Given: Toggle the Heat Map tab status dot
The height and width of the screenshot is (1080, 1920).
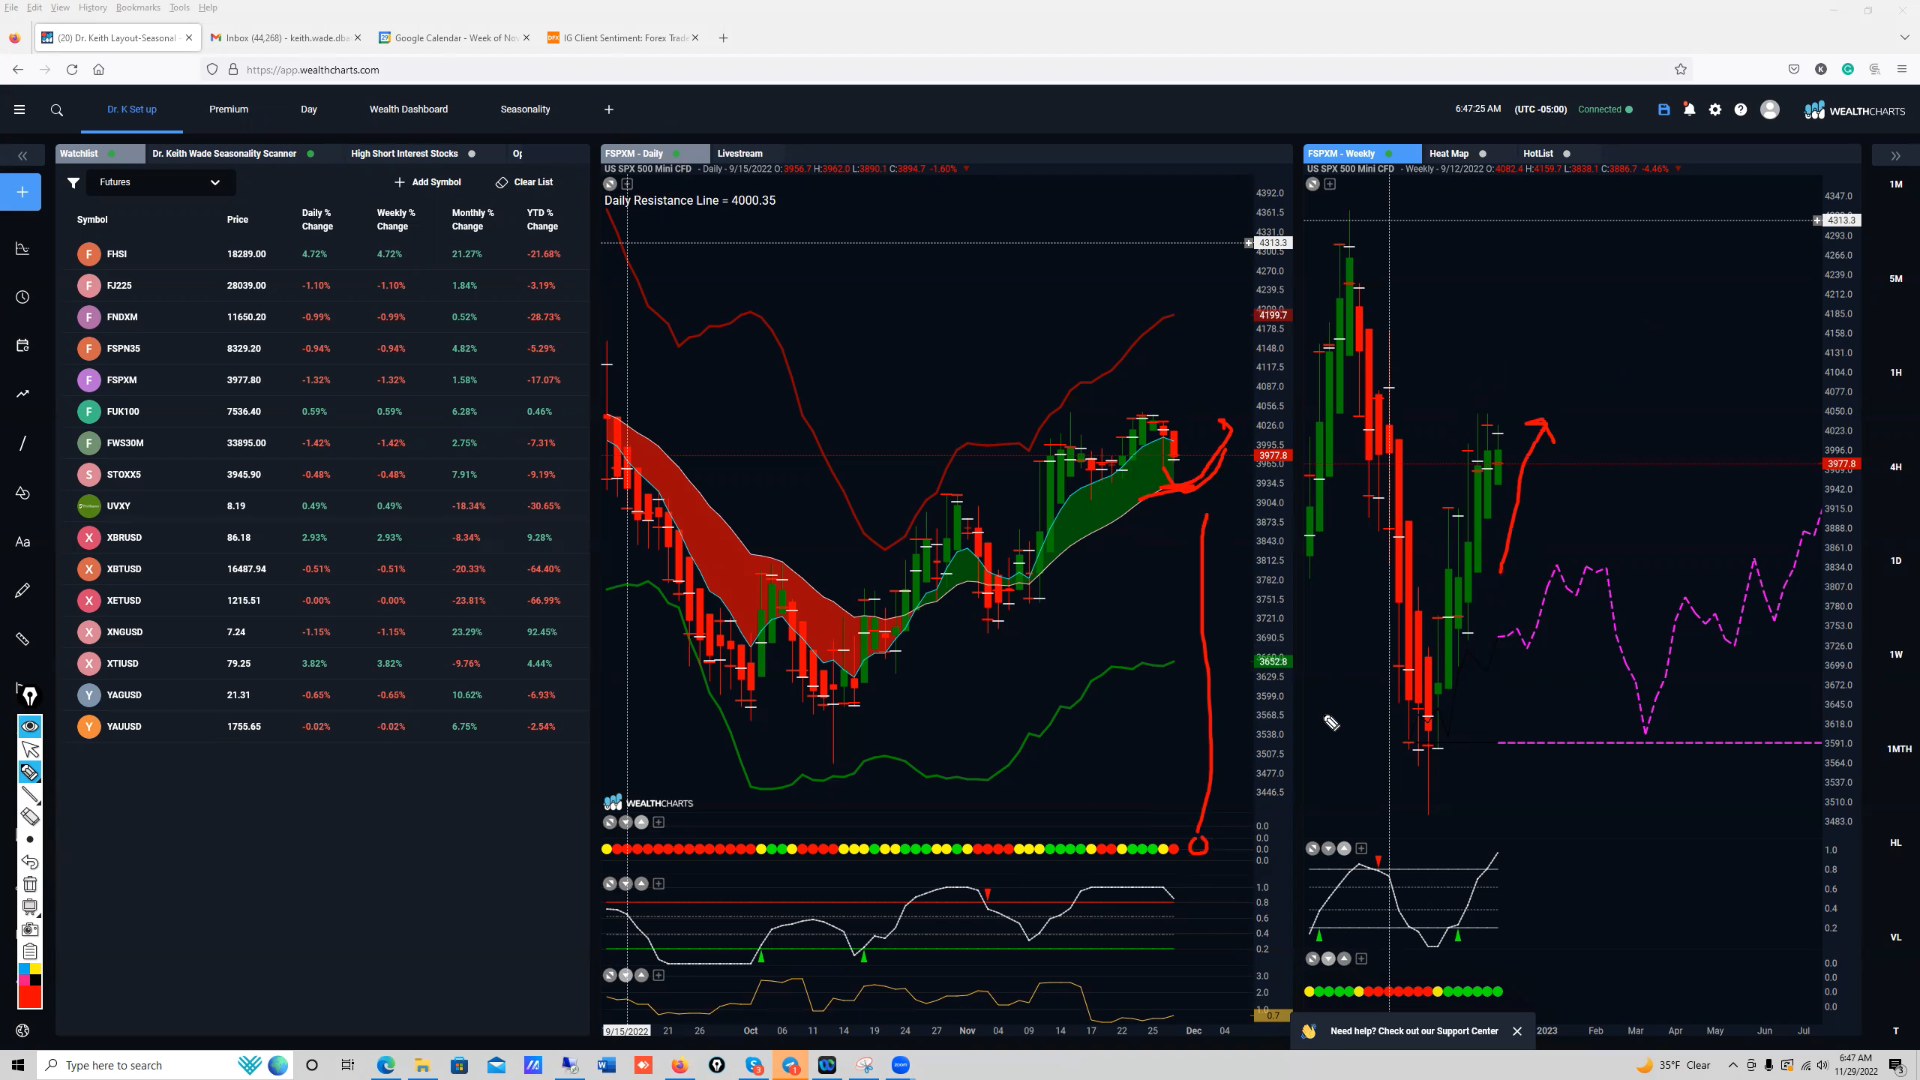Looking at the screenshot, I should [1483, 154].
